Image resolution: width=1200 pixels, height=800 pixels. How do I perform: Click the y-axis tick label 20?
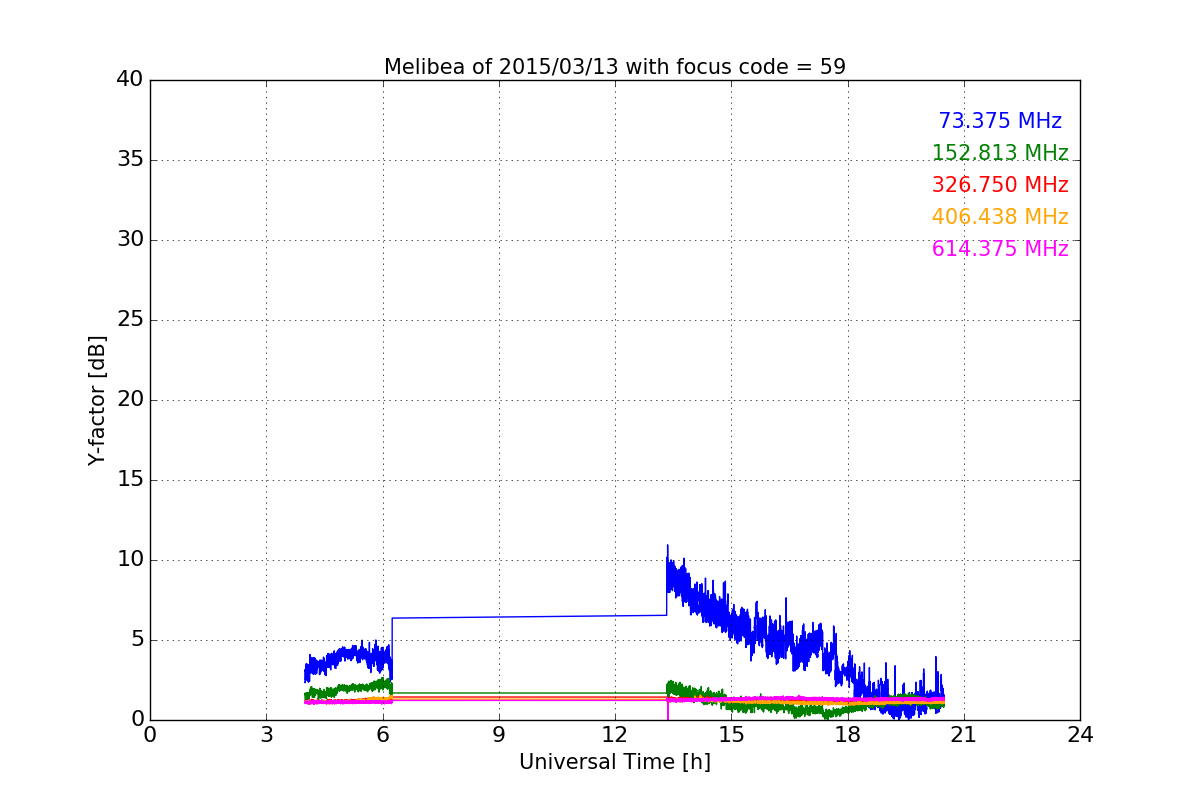tap(129, 400)
